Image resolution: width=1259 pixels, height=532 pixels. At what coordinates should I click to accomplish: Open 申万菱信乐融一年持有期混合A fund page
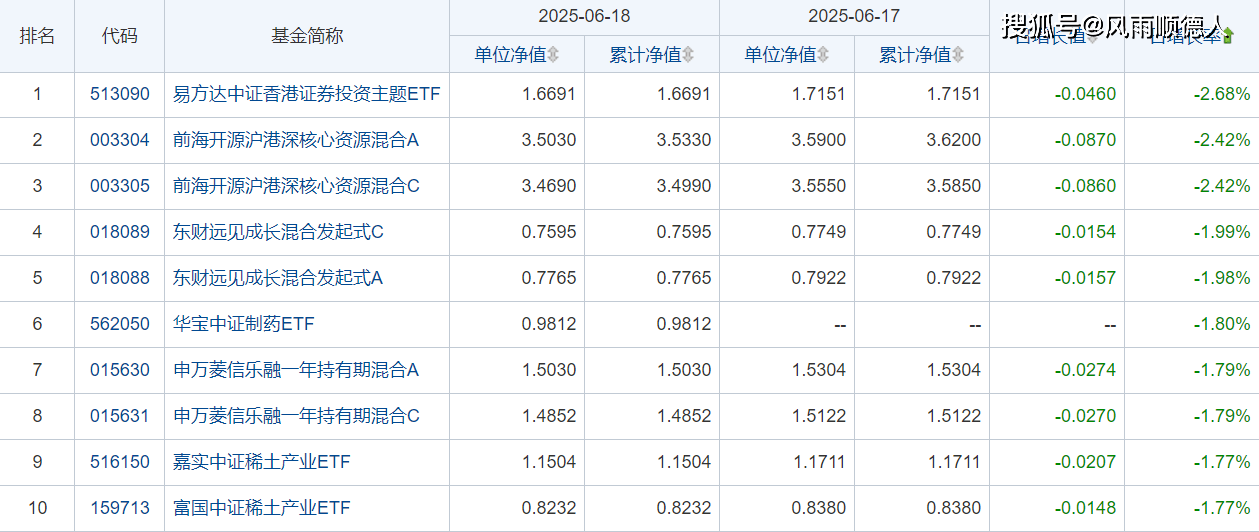tap(296, 371)
